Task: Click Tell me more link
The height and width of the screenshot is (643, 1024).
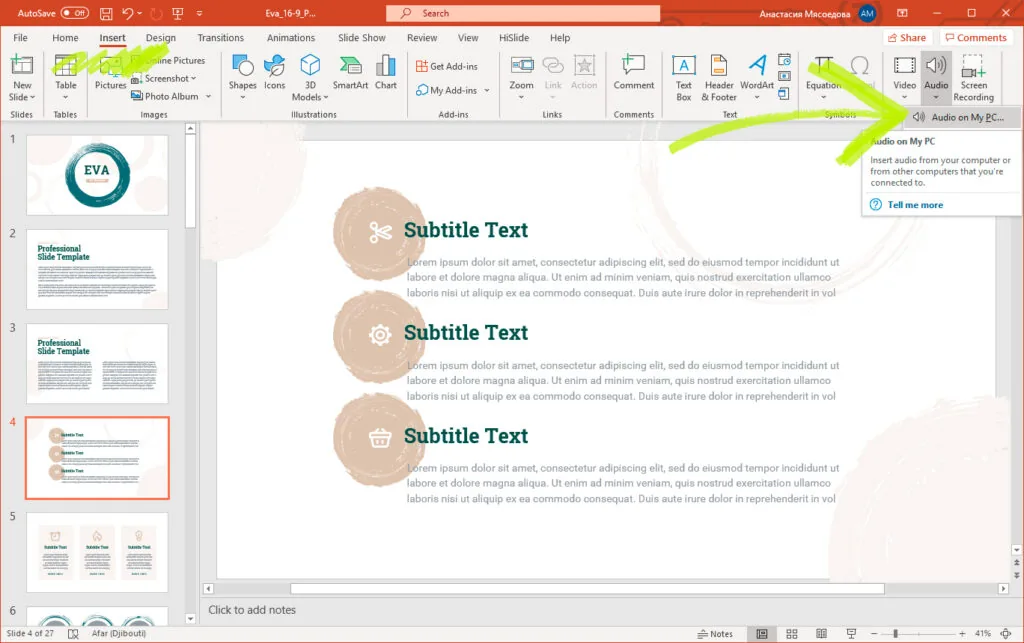Action: point(915,205)
